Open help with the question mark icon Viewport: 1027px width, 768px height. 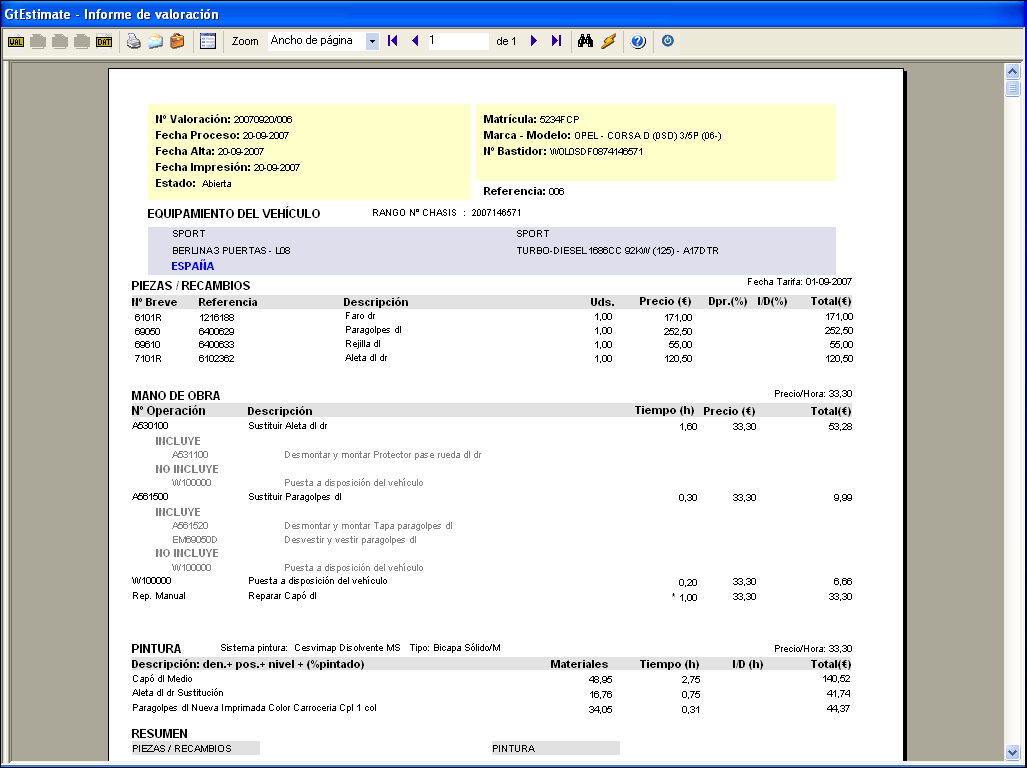click(x=639, y=41)
